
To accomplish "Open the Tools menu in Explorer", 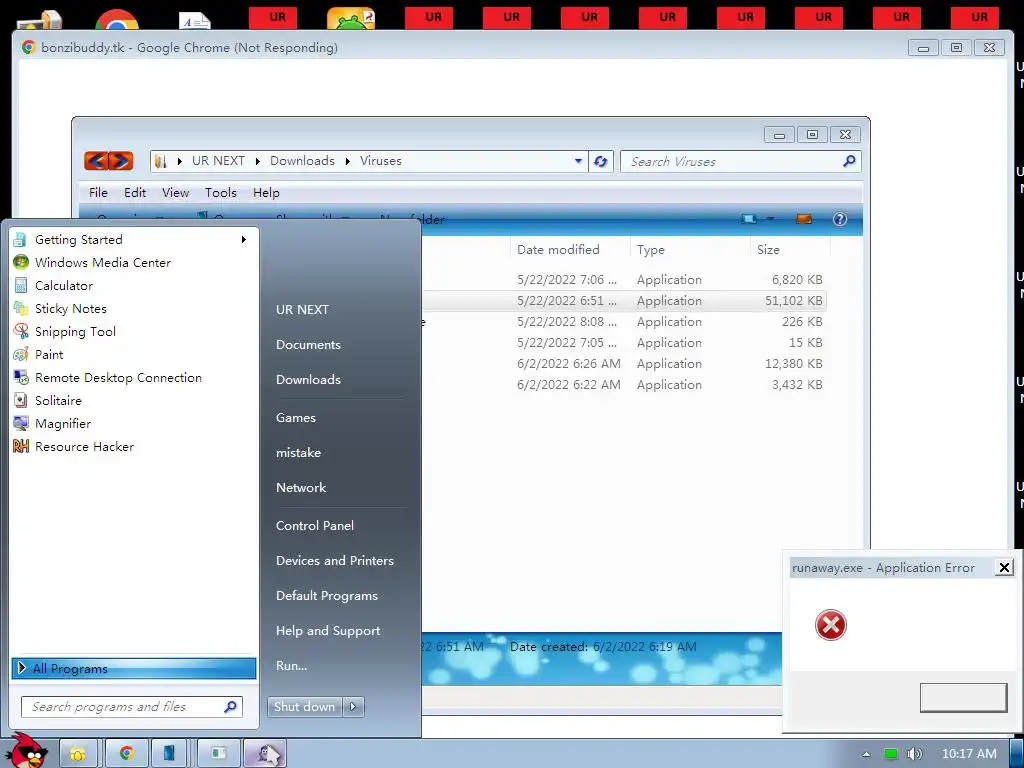I will pyautogui.click(x=221, y=193).
